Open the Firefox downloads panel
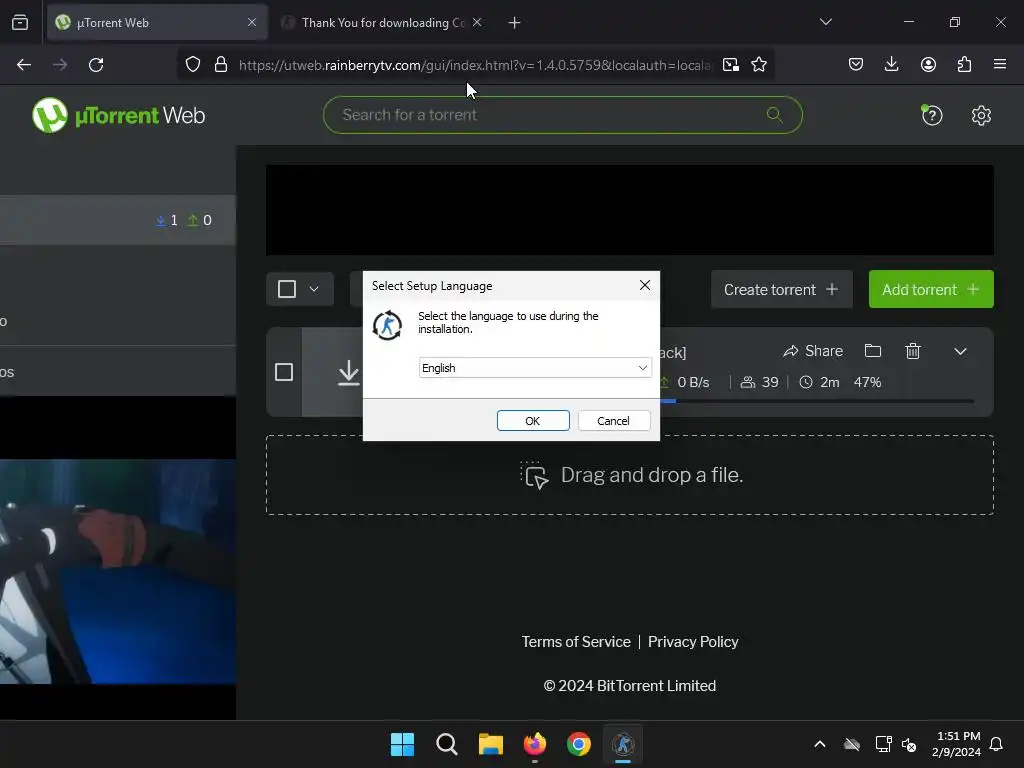Screen dimensions: 1024x768 (x=891, y=64)
